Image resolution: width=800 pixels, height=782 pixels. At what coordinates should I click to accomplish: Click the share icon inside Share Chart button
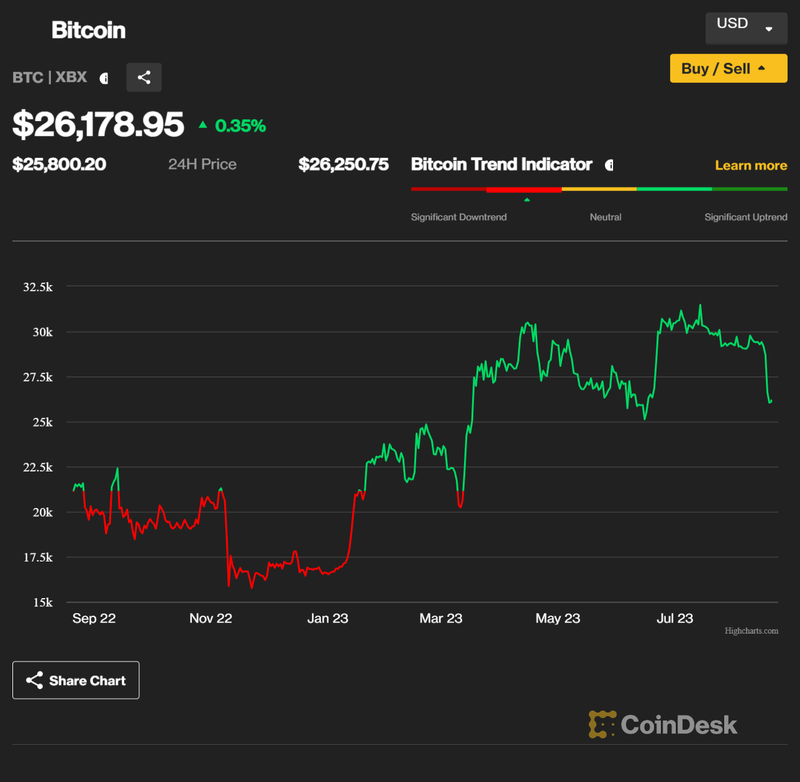coord(33,680)
